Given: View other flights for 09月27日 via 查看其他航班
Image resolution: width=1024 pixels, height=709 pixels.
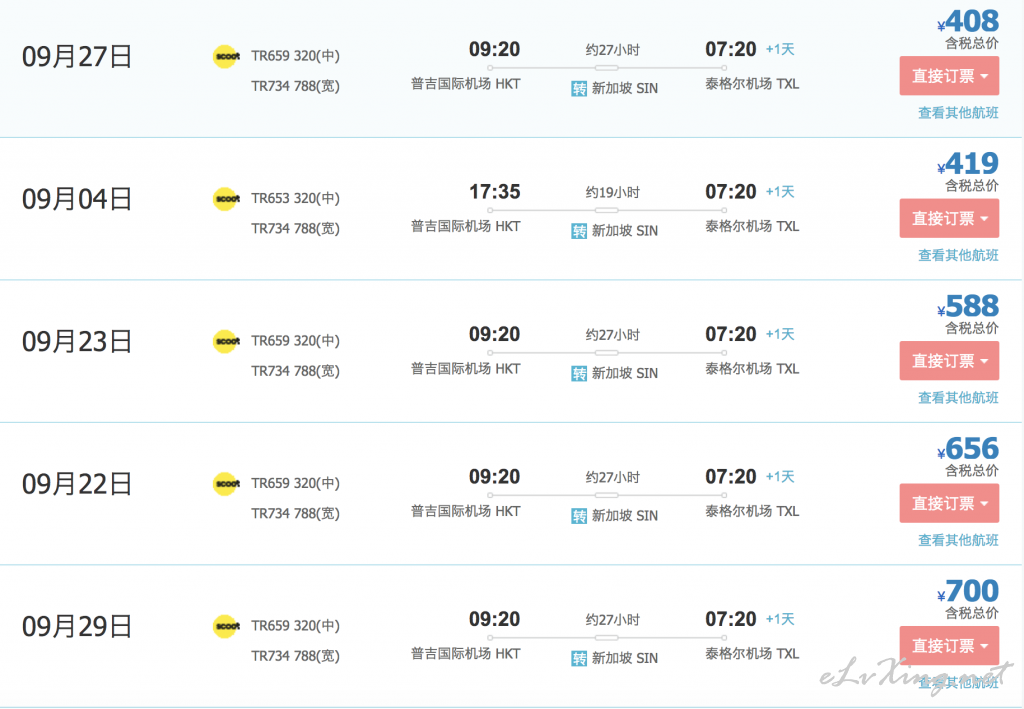Looking at the screenshot, I should 958,113.
